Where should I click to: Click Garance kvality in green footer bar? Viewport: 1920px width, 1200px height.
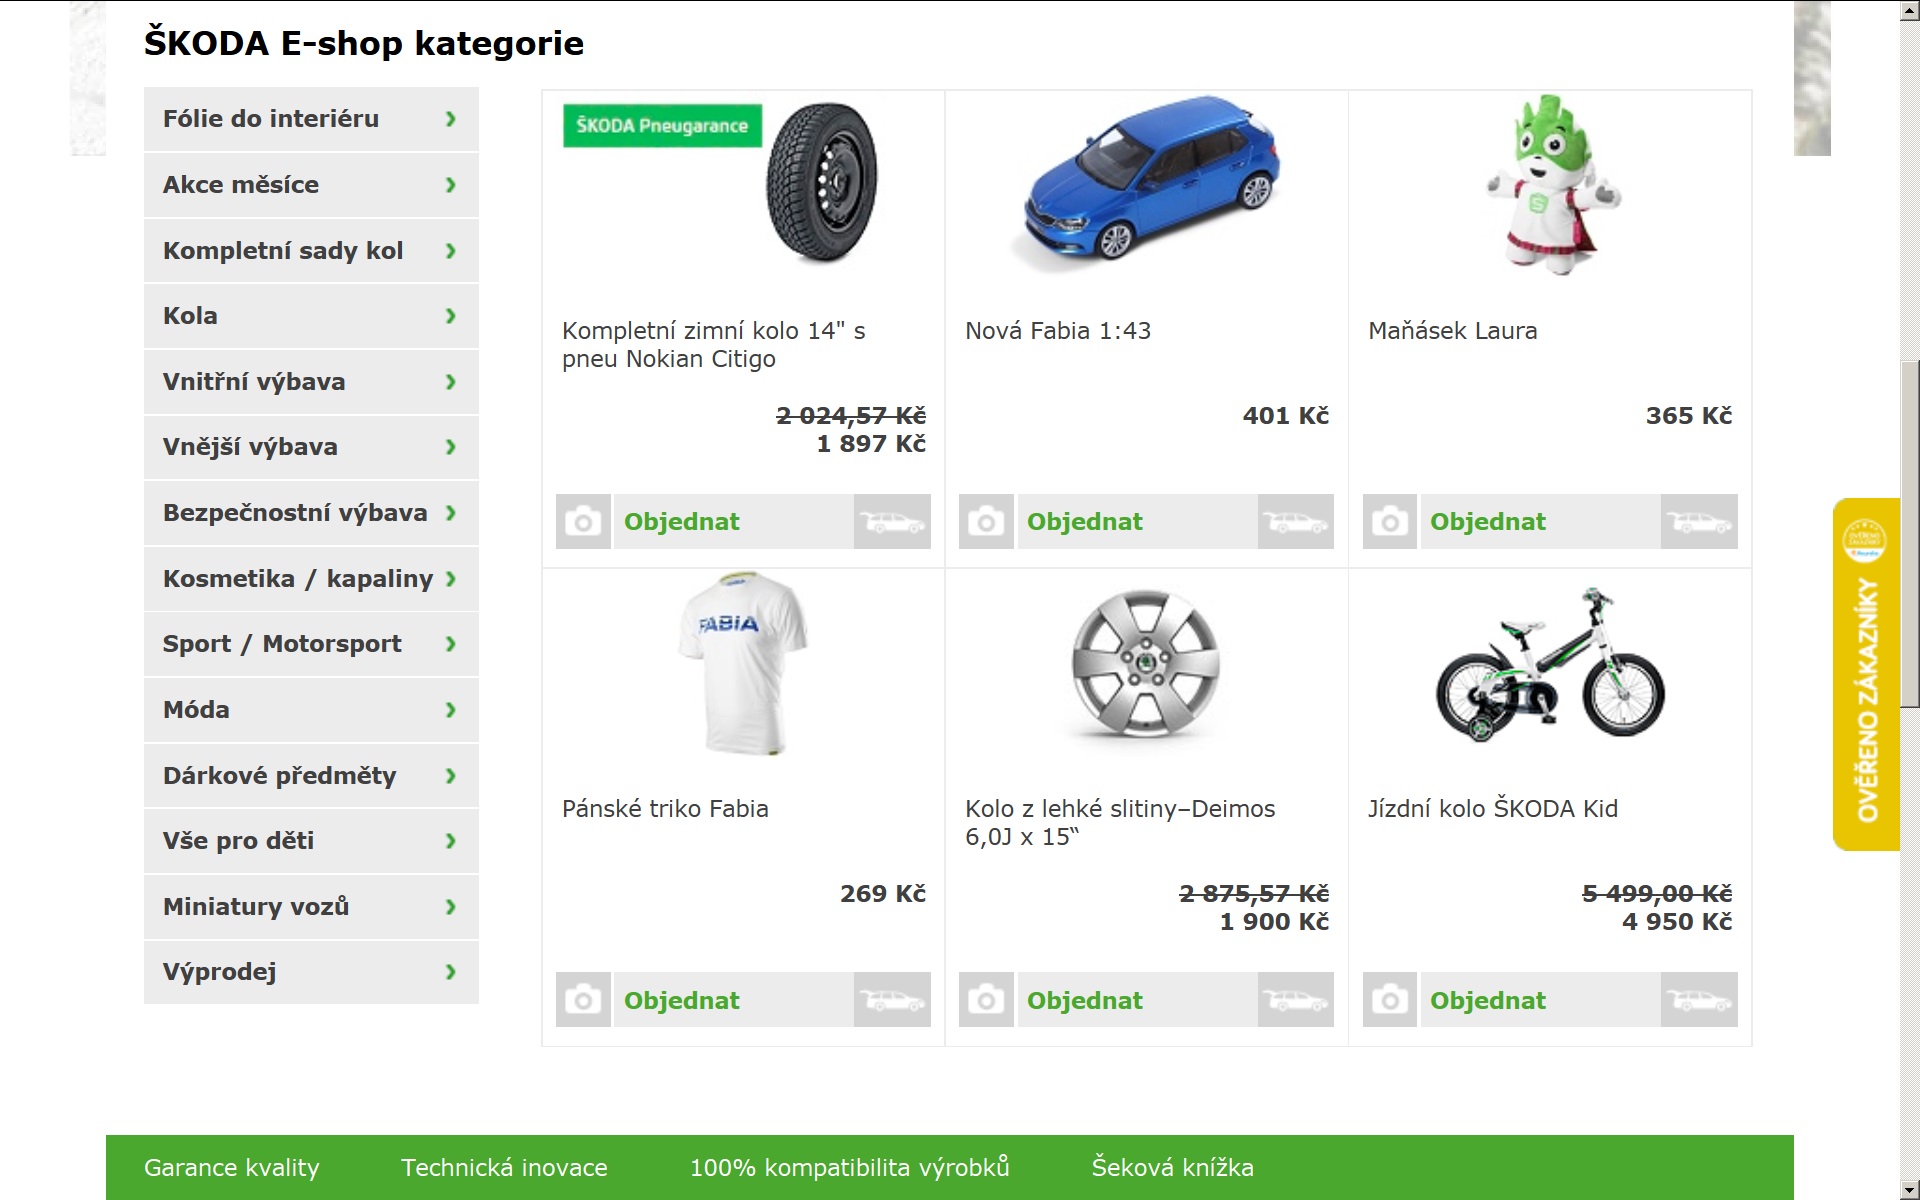(232, 1168)
